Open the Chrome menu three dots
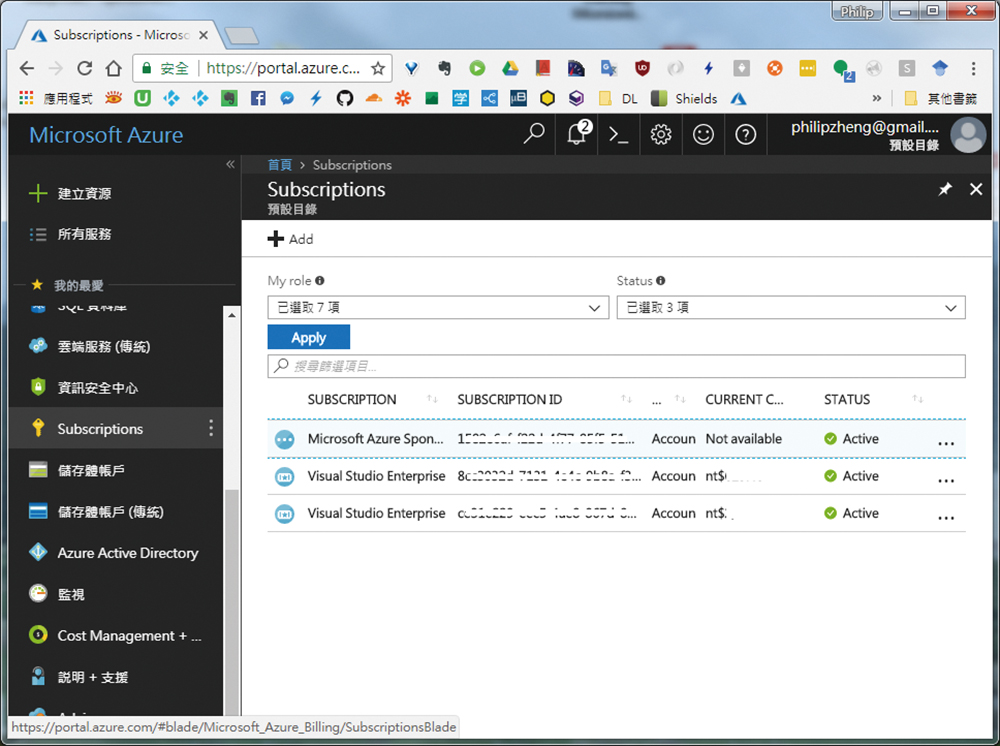The image size is (1000, 746). (973, 68)
